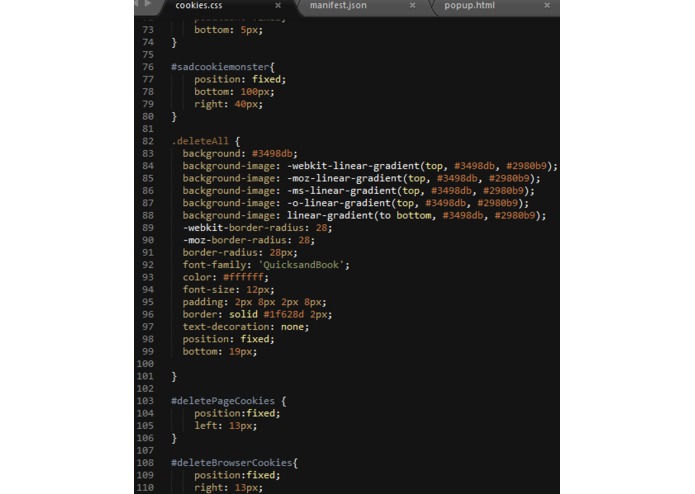Click the text-decoration: none line

pos(246,327)
